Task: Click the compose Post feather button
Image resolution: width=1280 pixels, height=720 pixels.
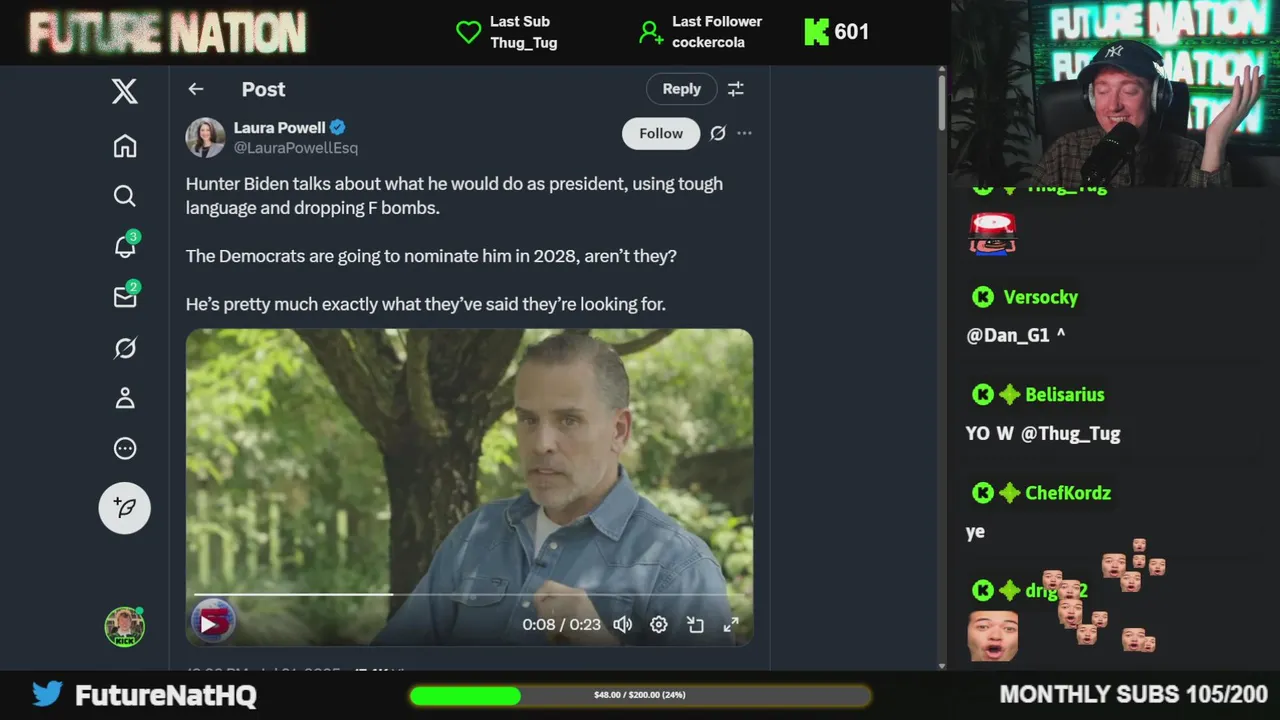Action: 124,508
